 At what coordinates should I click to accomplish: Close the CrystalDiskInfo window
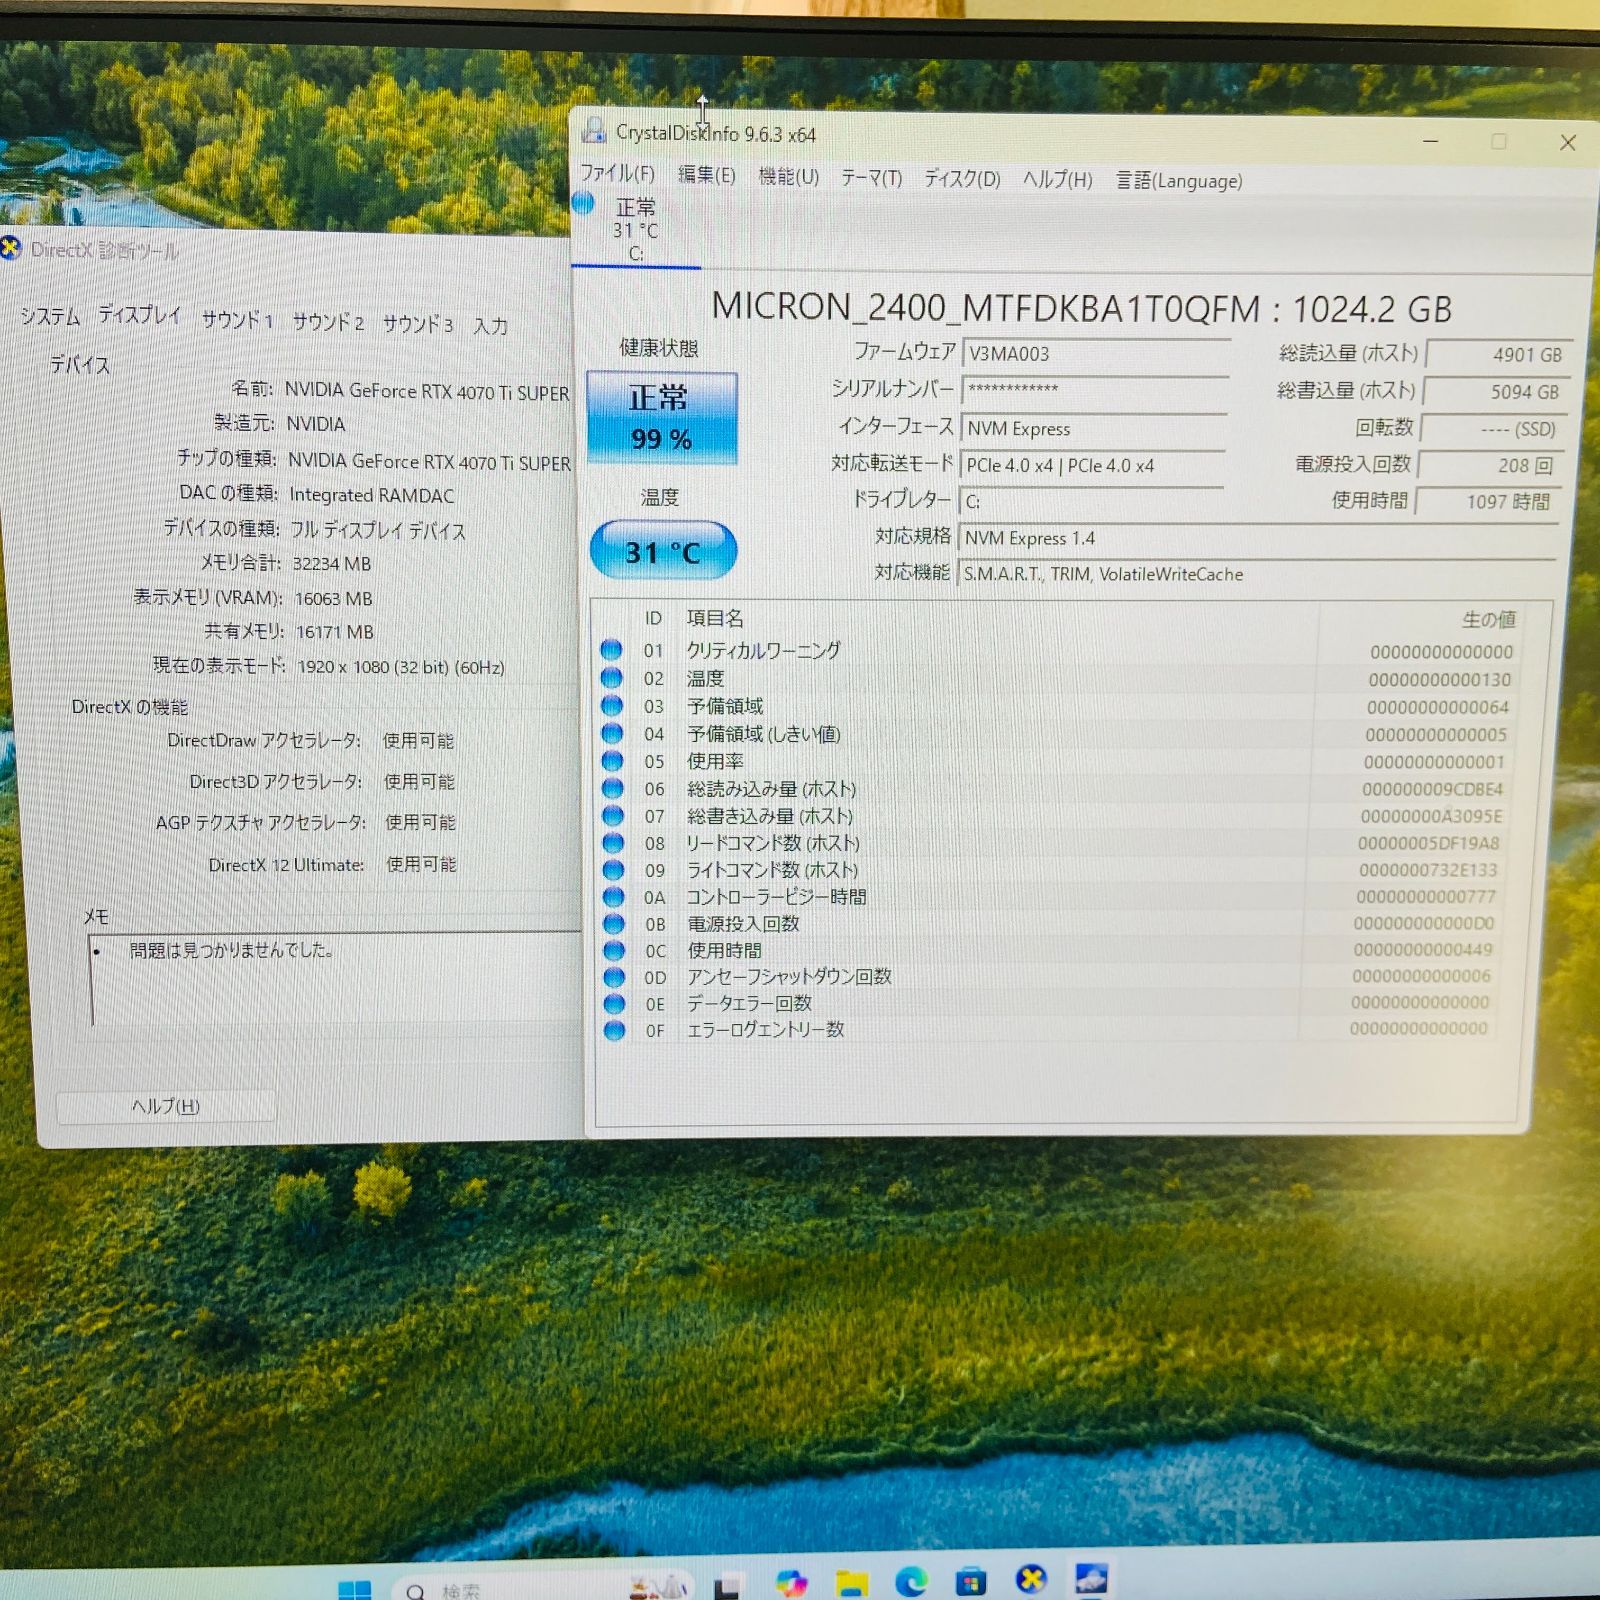[1567, 143]
